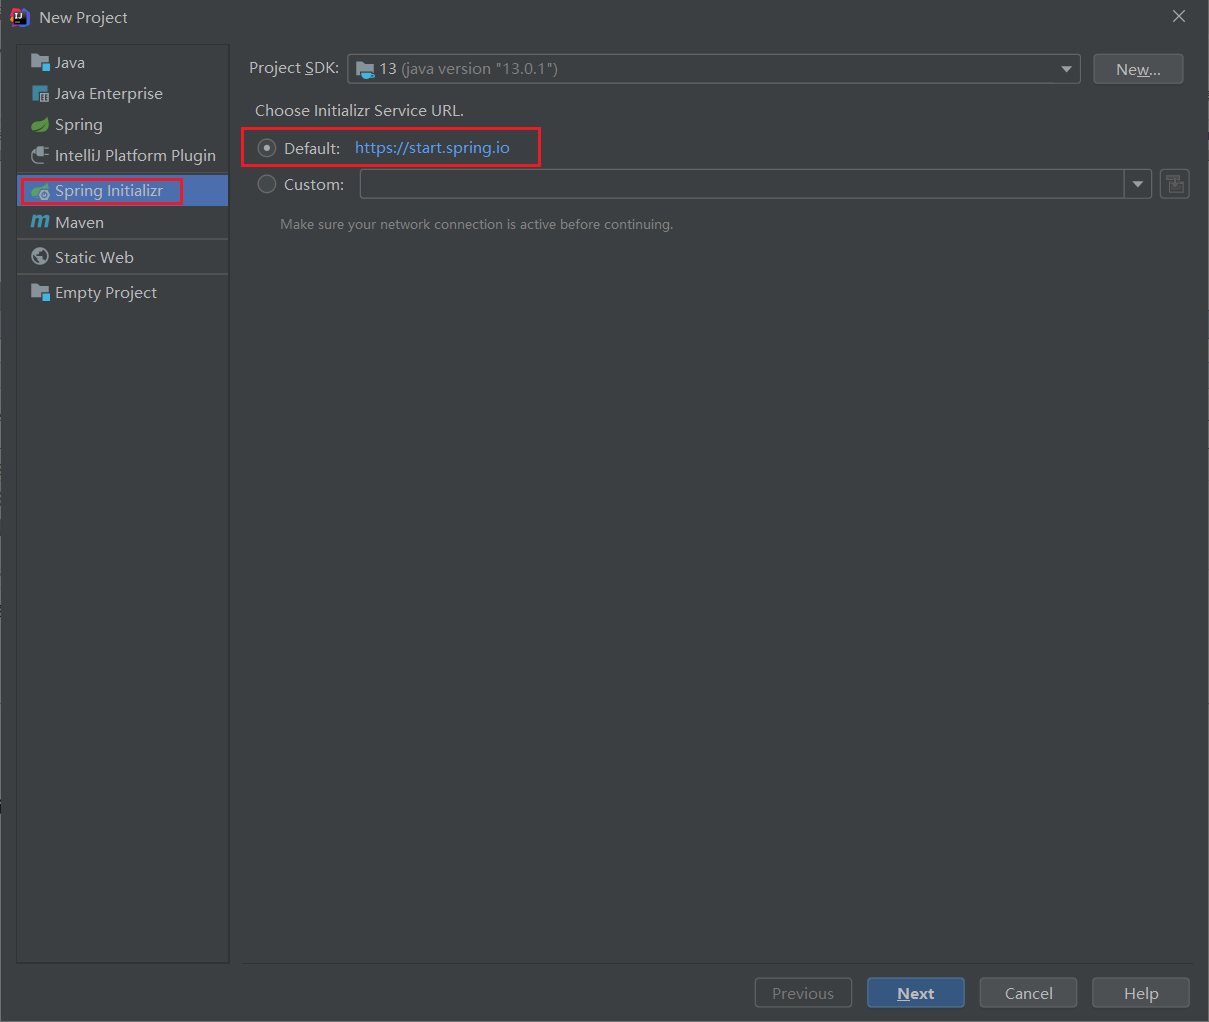Click the IntelliJ Platform Plugin plug icon
The image size is (1209, 1022).
point(40,155)
